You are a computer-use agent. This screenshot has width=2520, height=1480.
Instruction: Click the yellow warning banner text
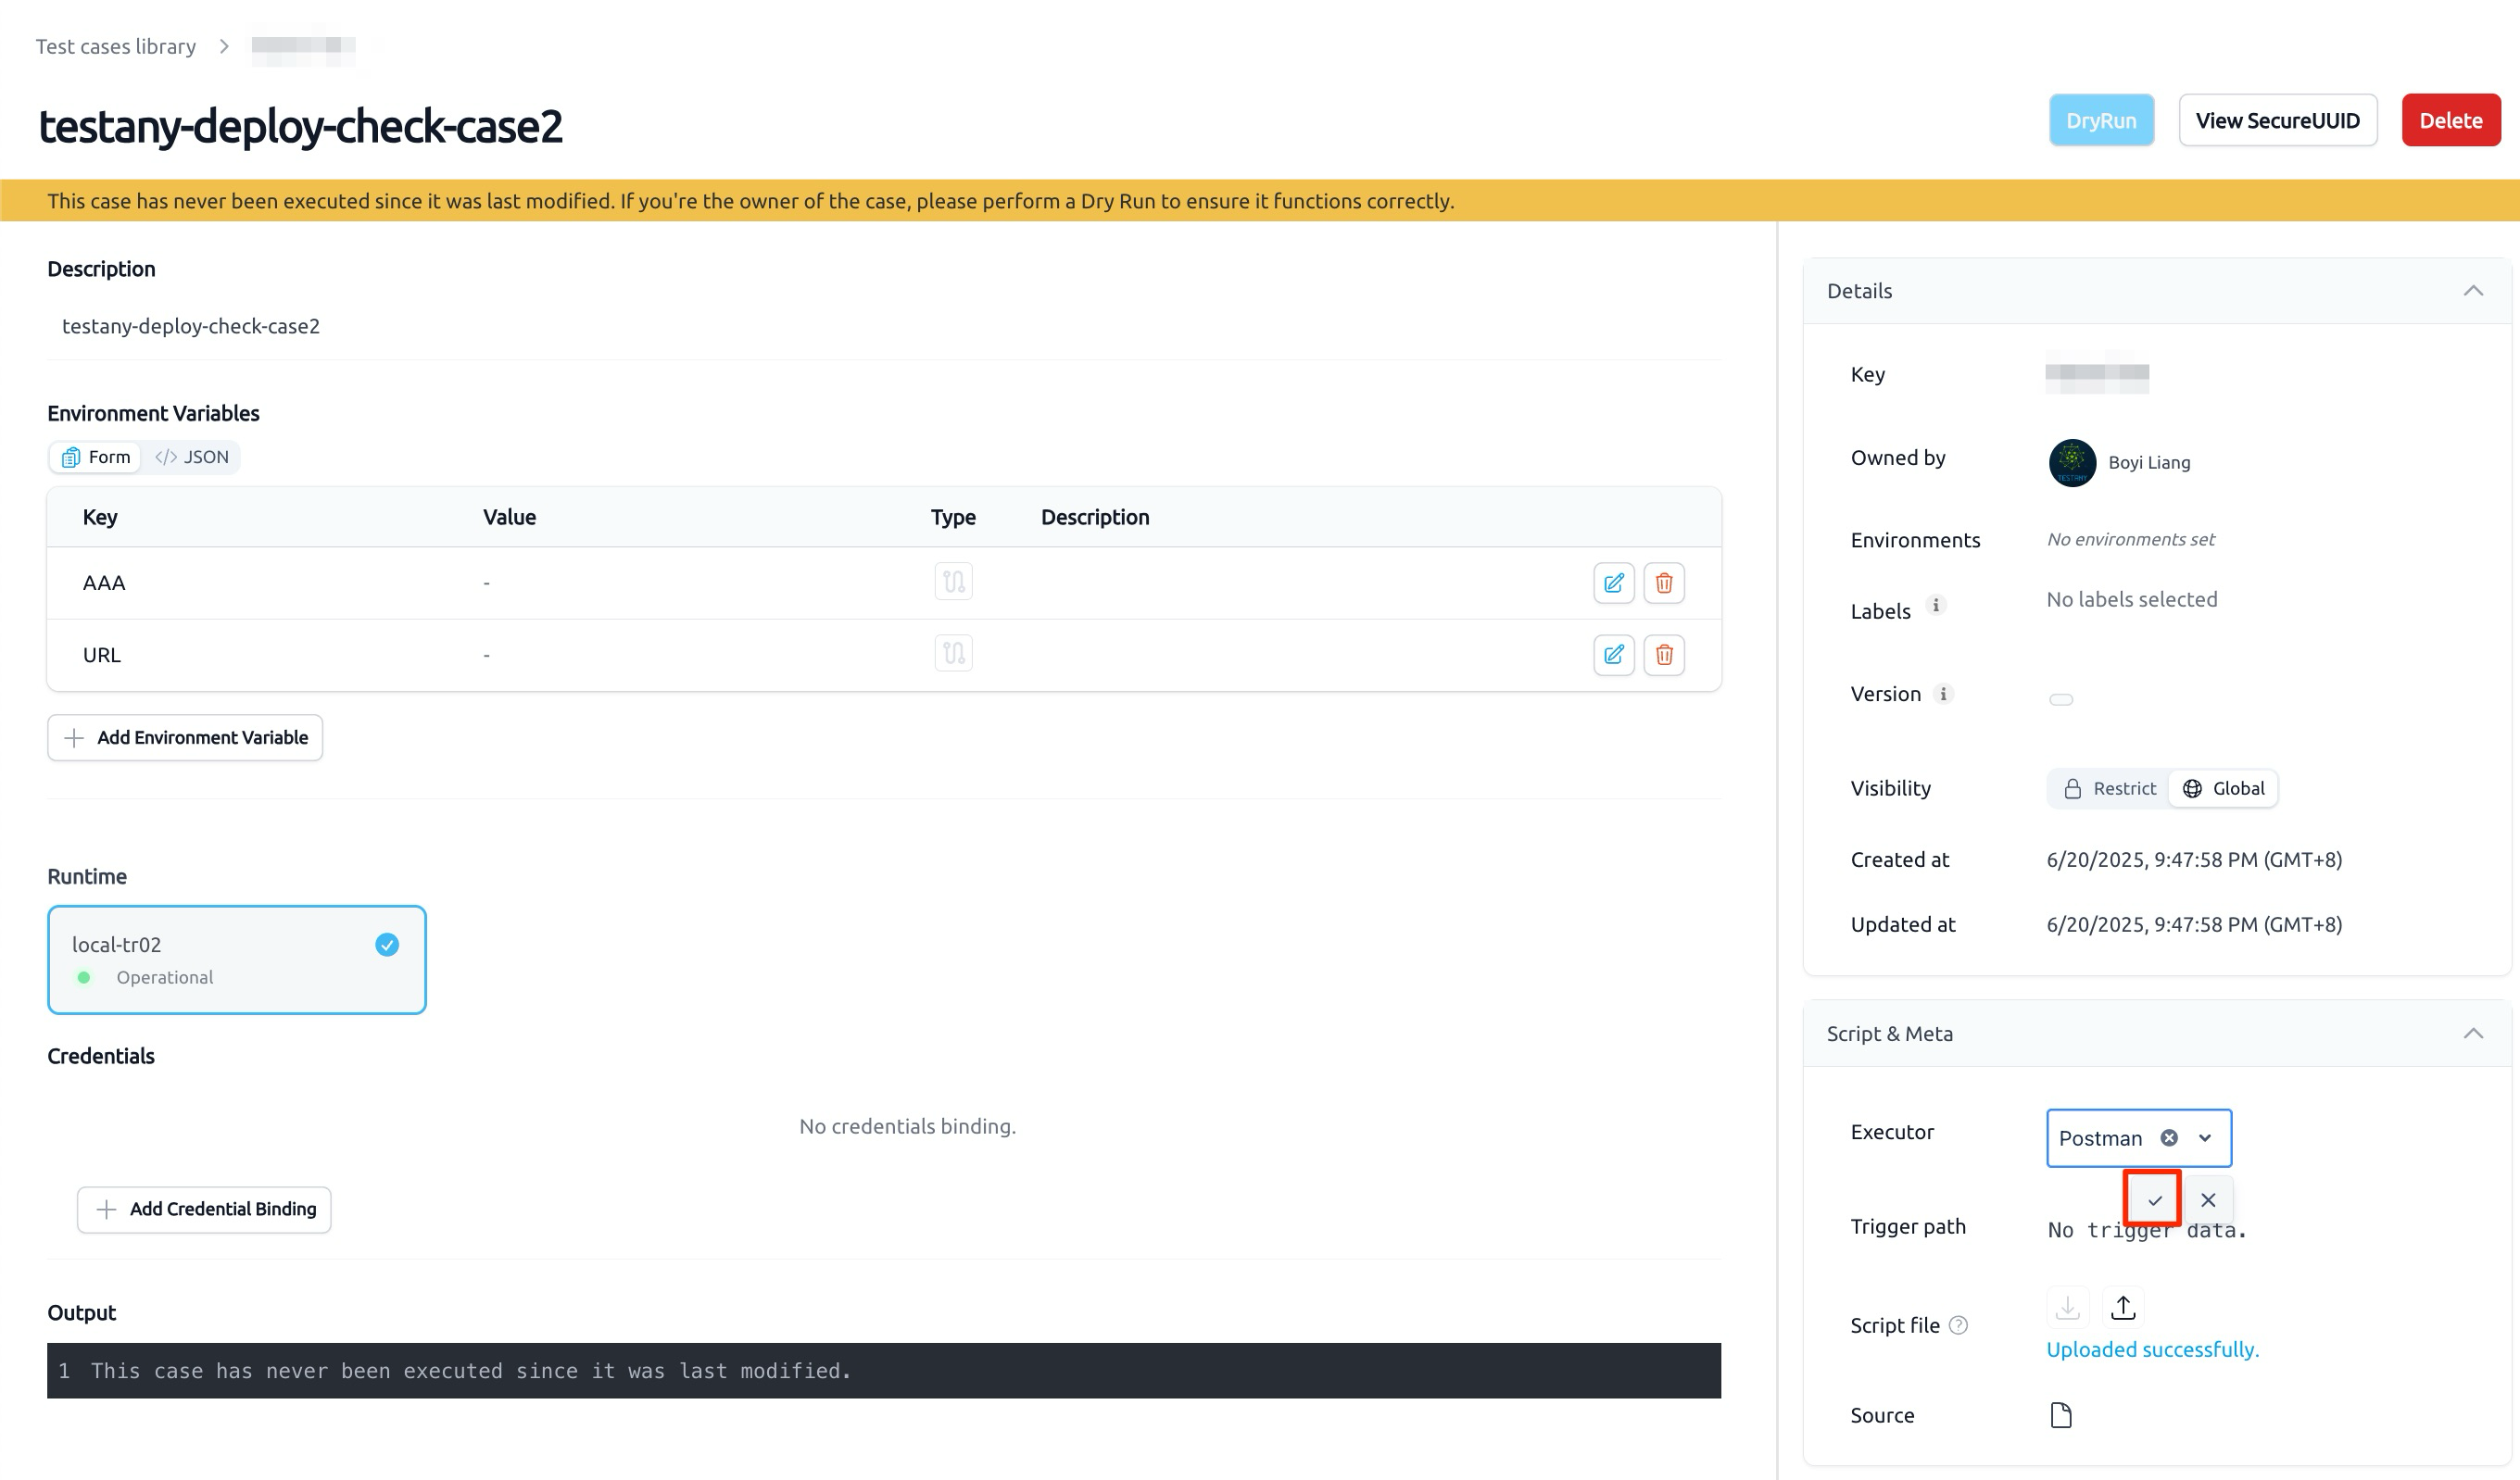click(750, 201)
